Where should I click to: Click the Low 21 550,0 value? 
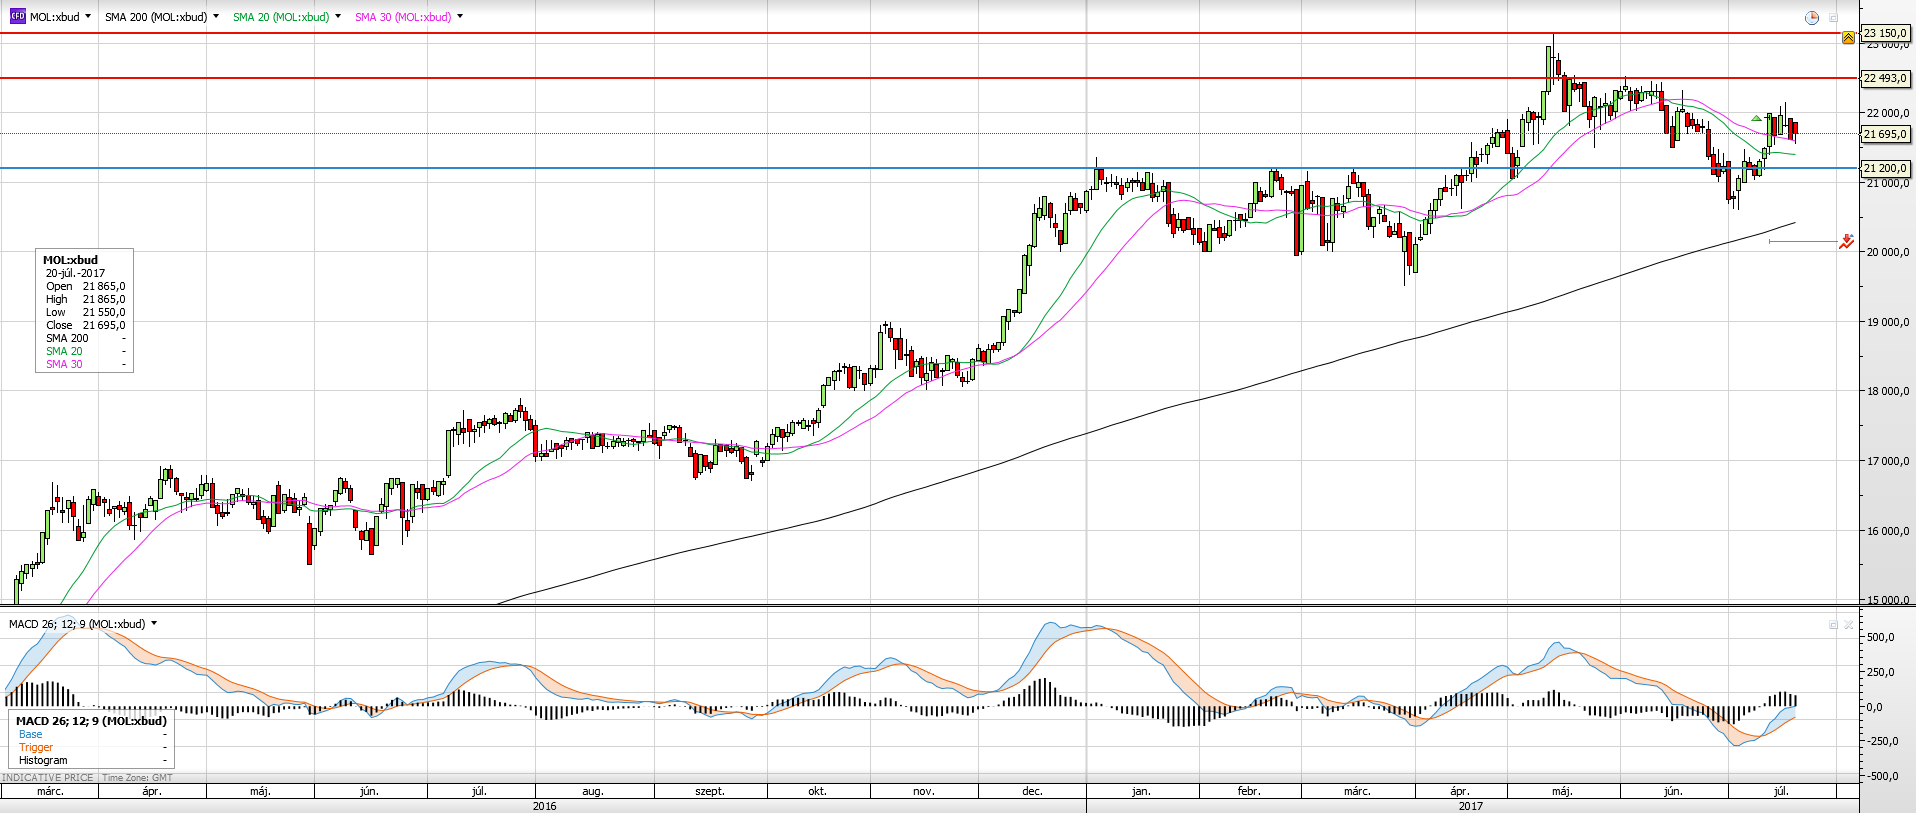104,312
